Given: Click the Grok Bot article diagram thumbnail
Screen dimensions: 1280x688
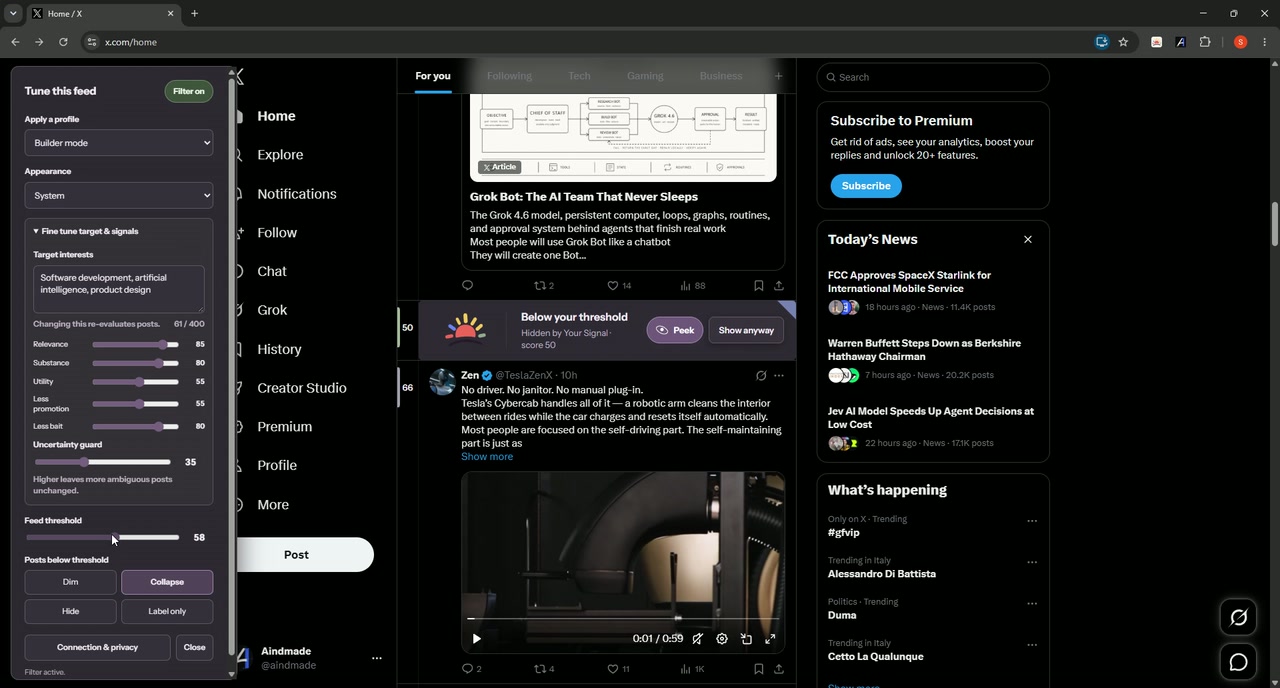Looking at the screenshot, I should tap(623, 137).
